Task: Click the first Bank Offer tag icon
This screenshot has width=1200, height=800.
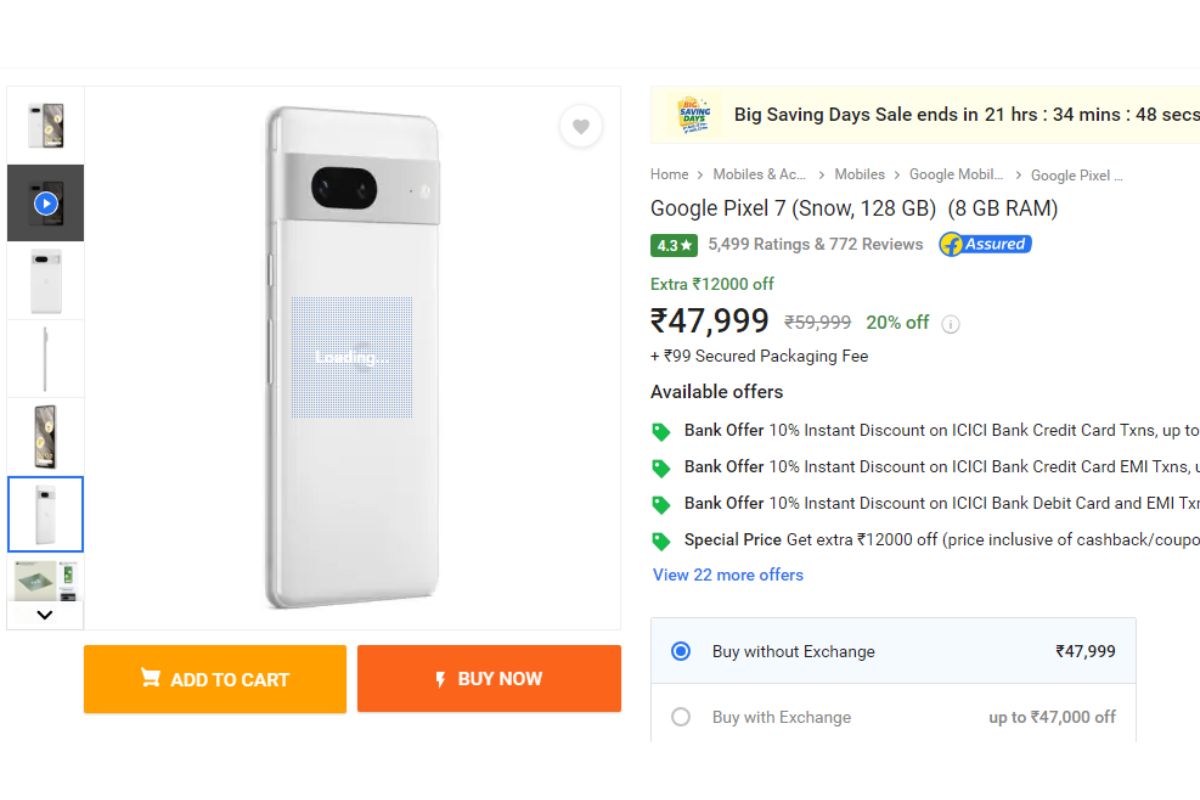Action: [x=661, y=432]
